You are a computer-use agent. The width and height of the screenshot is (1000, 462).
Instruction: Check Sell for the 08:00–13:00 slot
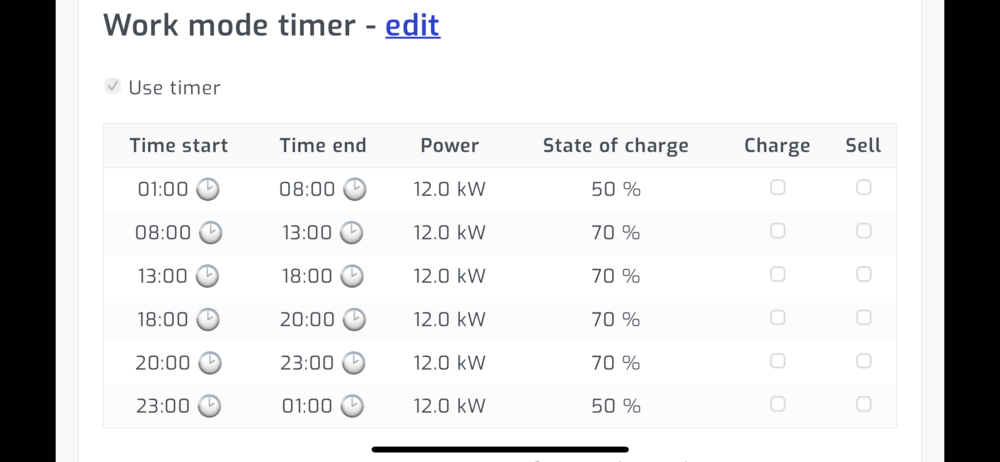pos(863,231)
